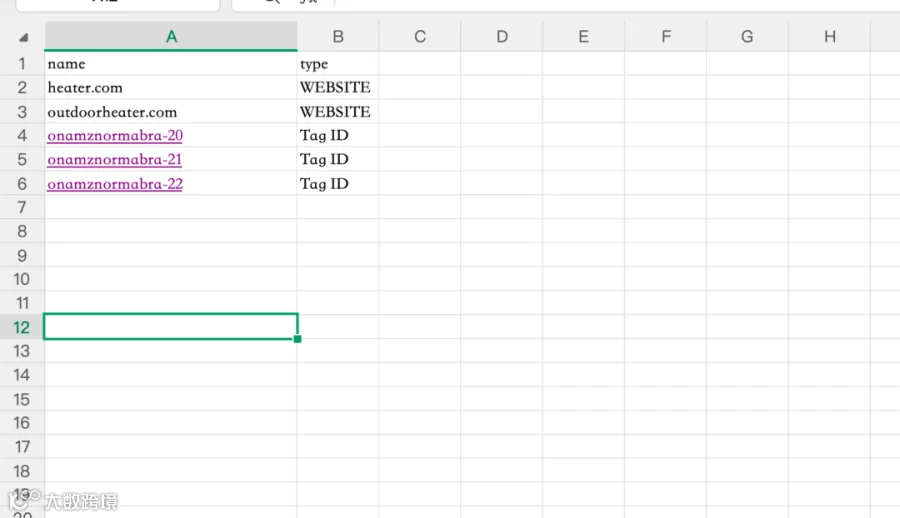900x518 pixels.
Task: Select column D header
Action: click(x=502, y=37)
